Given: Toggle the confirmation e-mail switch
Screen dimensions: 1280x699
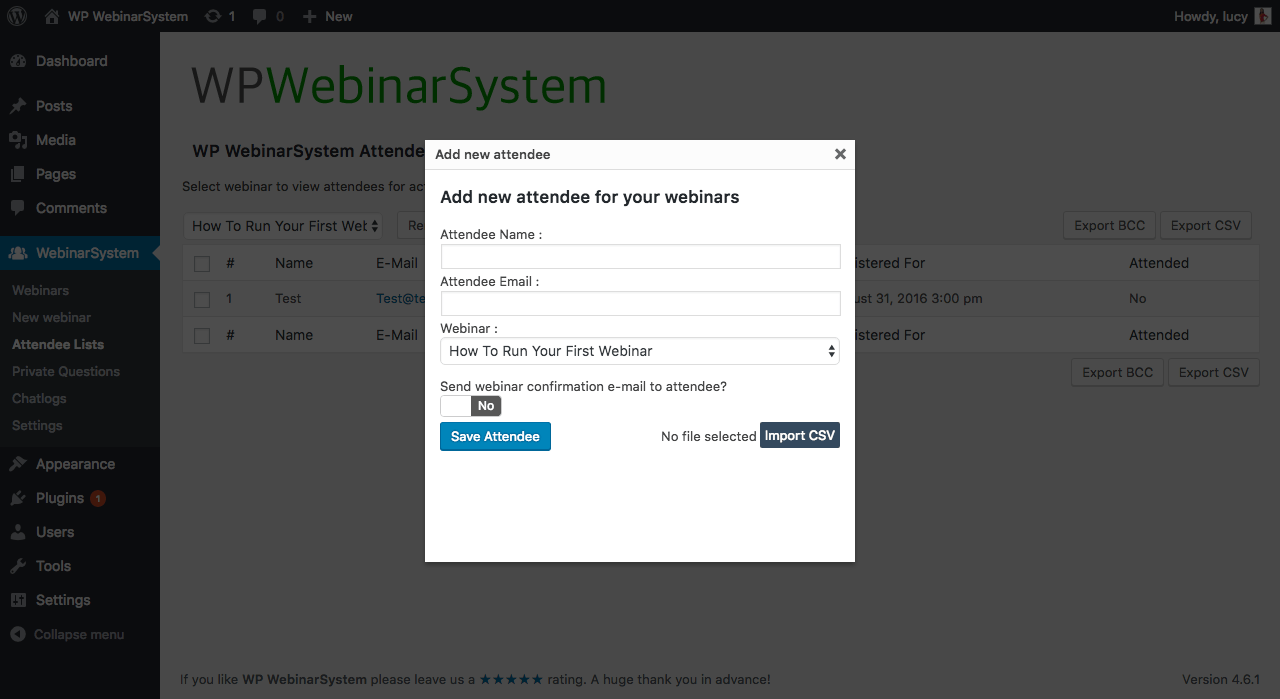Looking at the screenshot, I should pos(470,406).
